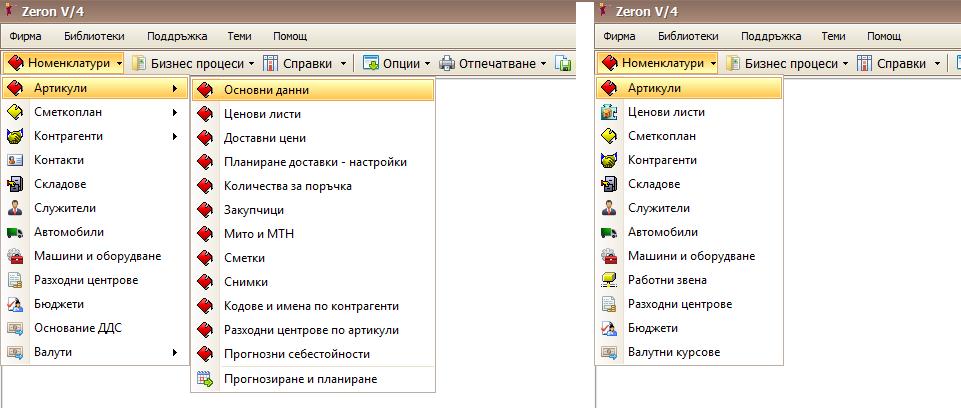Click the red icon beside Мито и МТН
The width and height of the screenshot is (961, 408).
click(205, 234)
